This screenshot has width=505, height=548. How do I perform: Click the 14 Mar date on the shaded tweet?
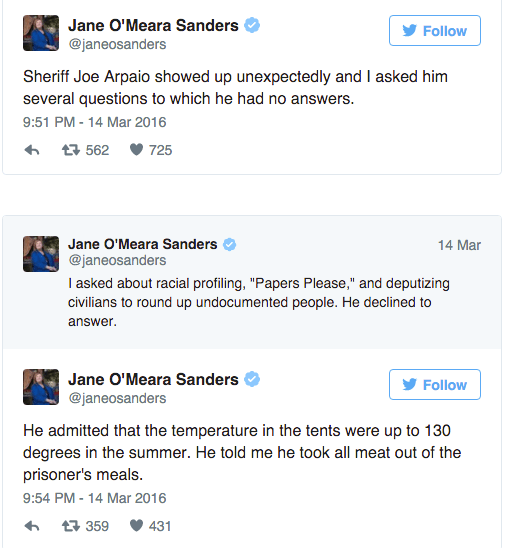coord(459,245)
